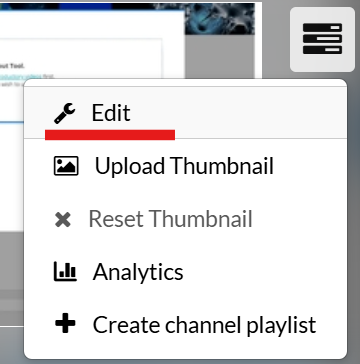Click the plus icon beside Create channel playlist
Screen dimensions: 360x364
(x=65, y=324)
